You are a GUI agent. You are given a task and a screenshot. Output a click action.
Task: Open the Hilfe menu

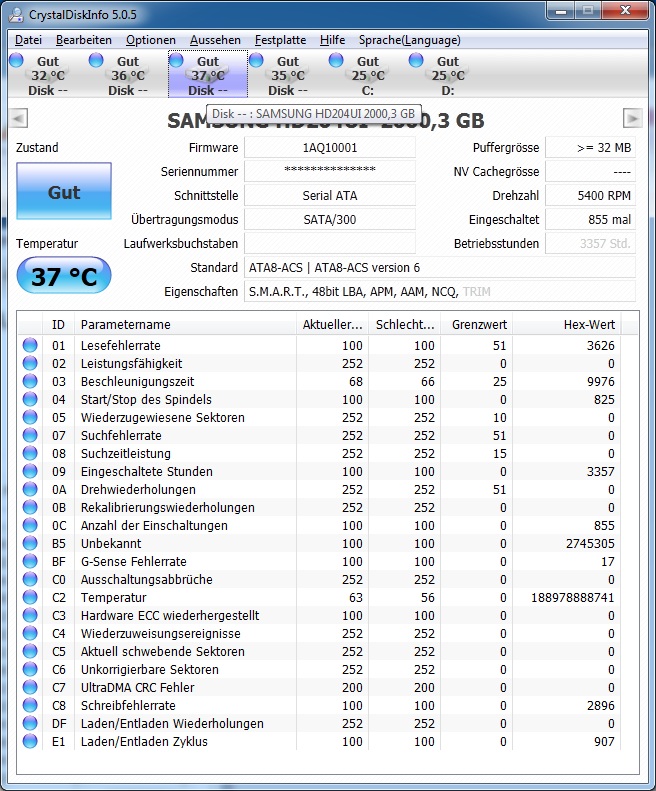coord(333,40)
